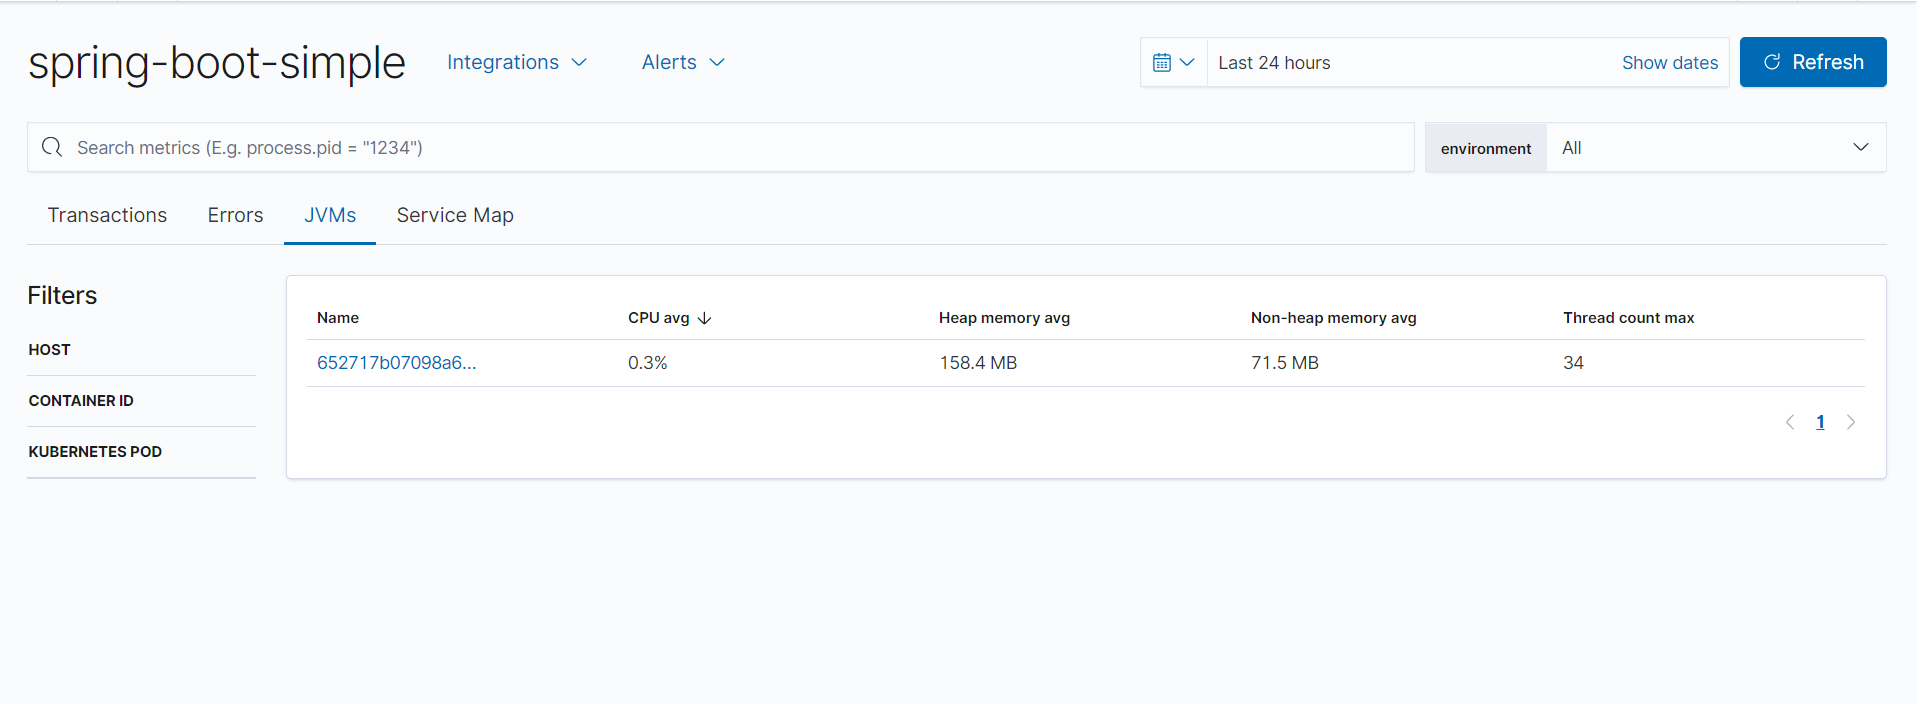This screenshot has width=1917, height=704.
Task: Click the Show dates link
Action: pos(1669,63)
